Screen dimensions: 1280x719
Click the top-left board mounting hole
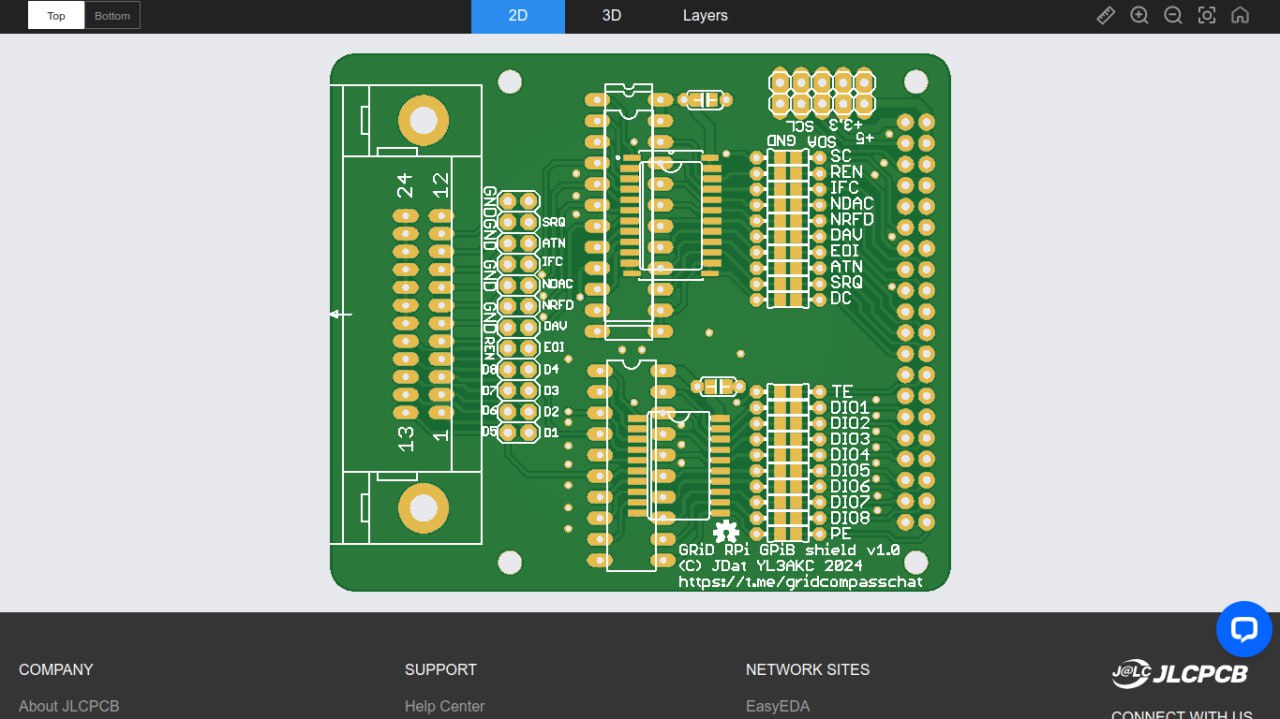point(510,82)
